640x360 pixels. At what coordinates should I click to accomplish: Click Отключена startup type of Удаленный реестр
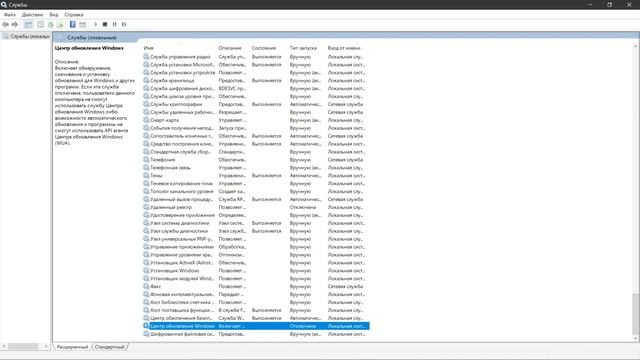tap(303, 207)
